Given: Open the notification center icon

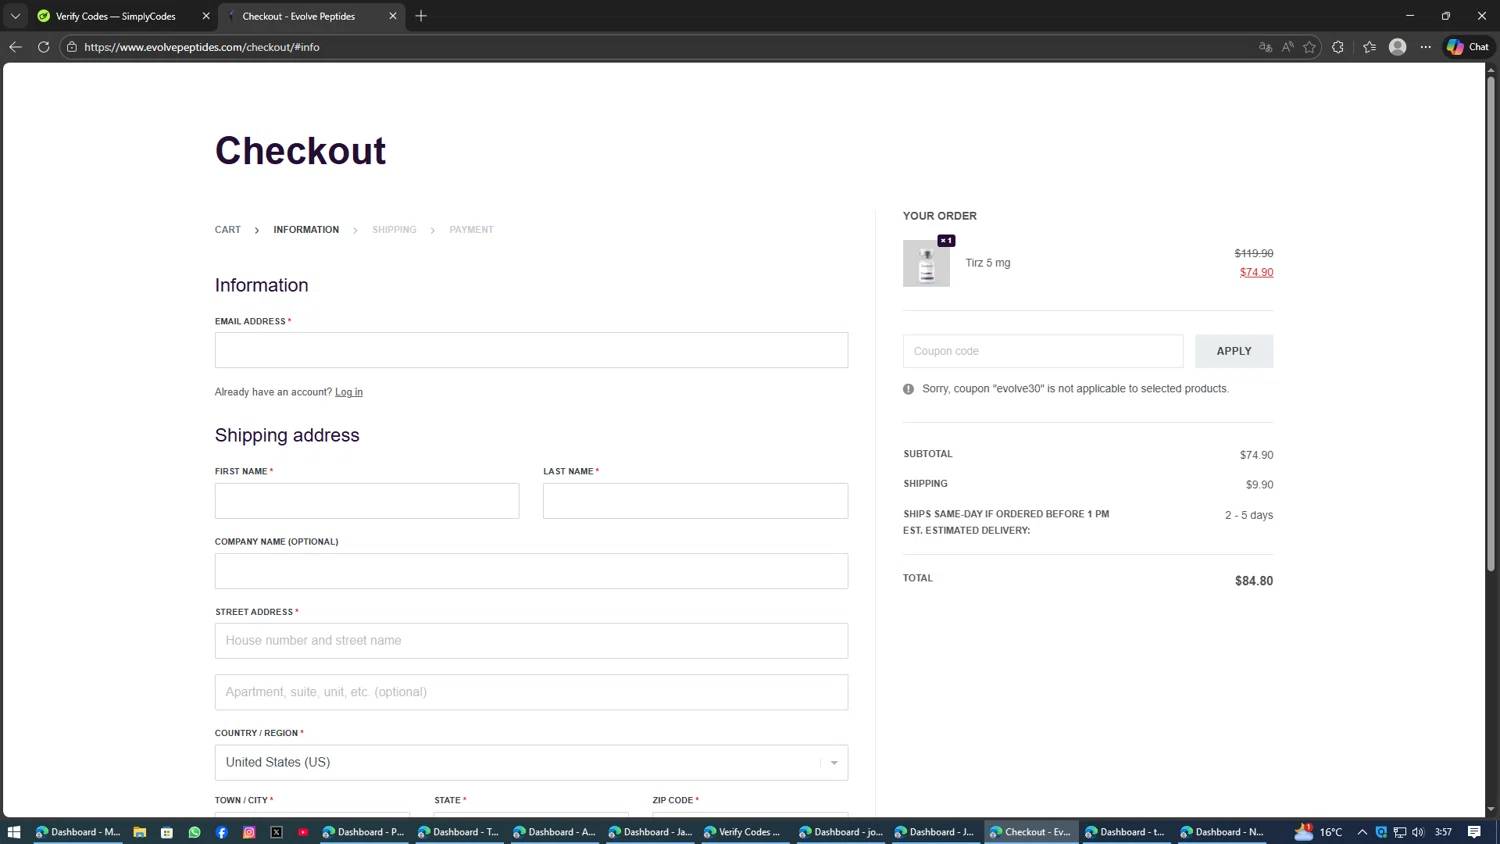Looking at the screenshot, I should pyautogui.click(x=1475, y=832).
